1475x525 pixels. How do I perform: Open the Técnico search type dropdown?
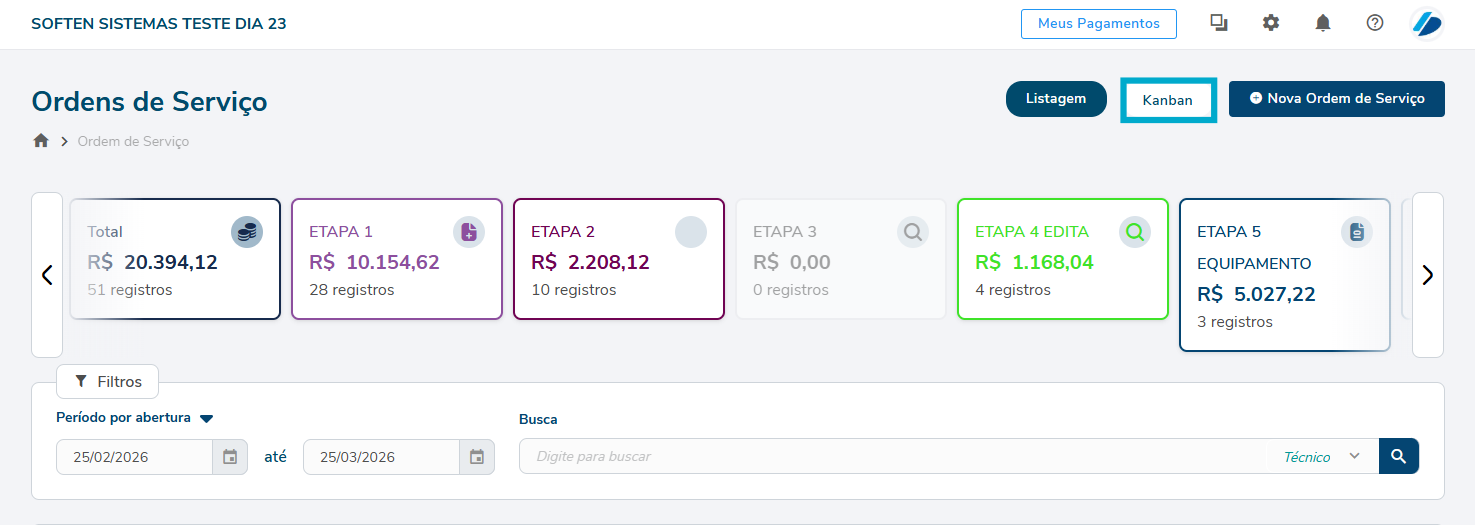point(1321,457)
